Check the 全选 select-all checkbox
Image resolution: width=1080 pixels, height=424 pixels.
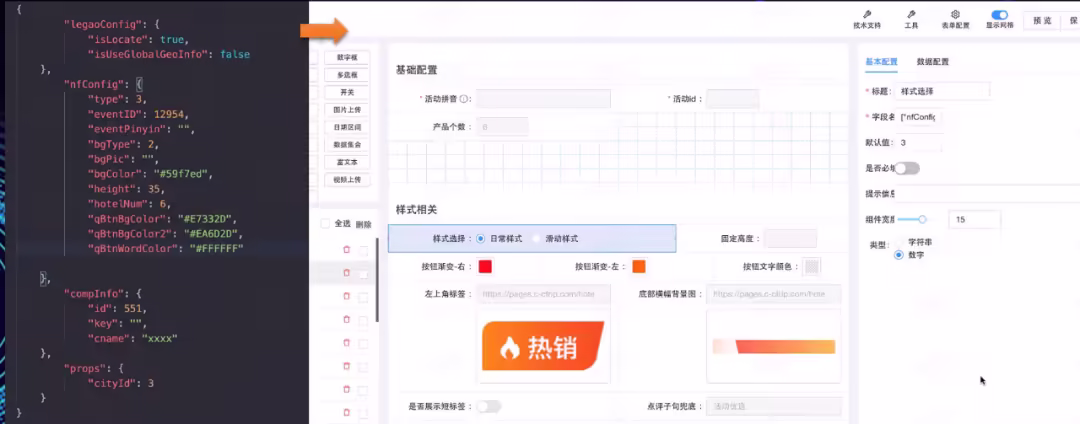tap(325, 224)
